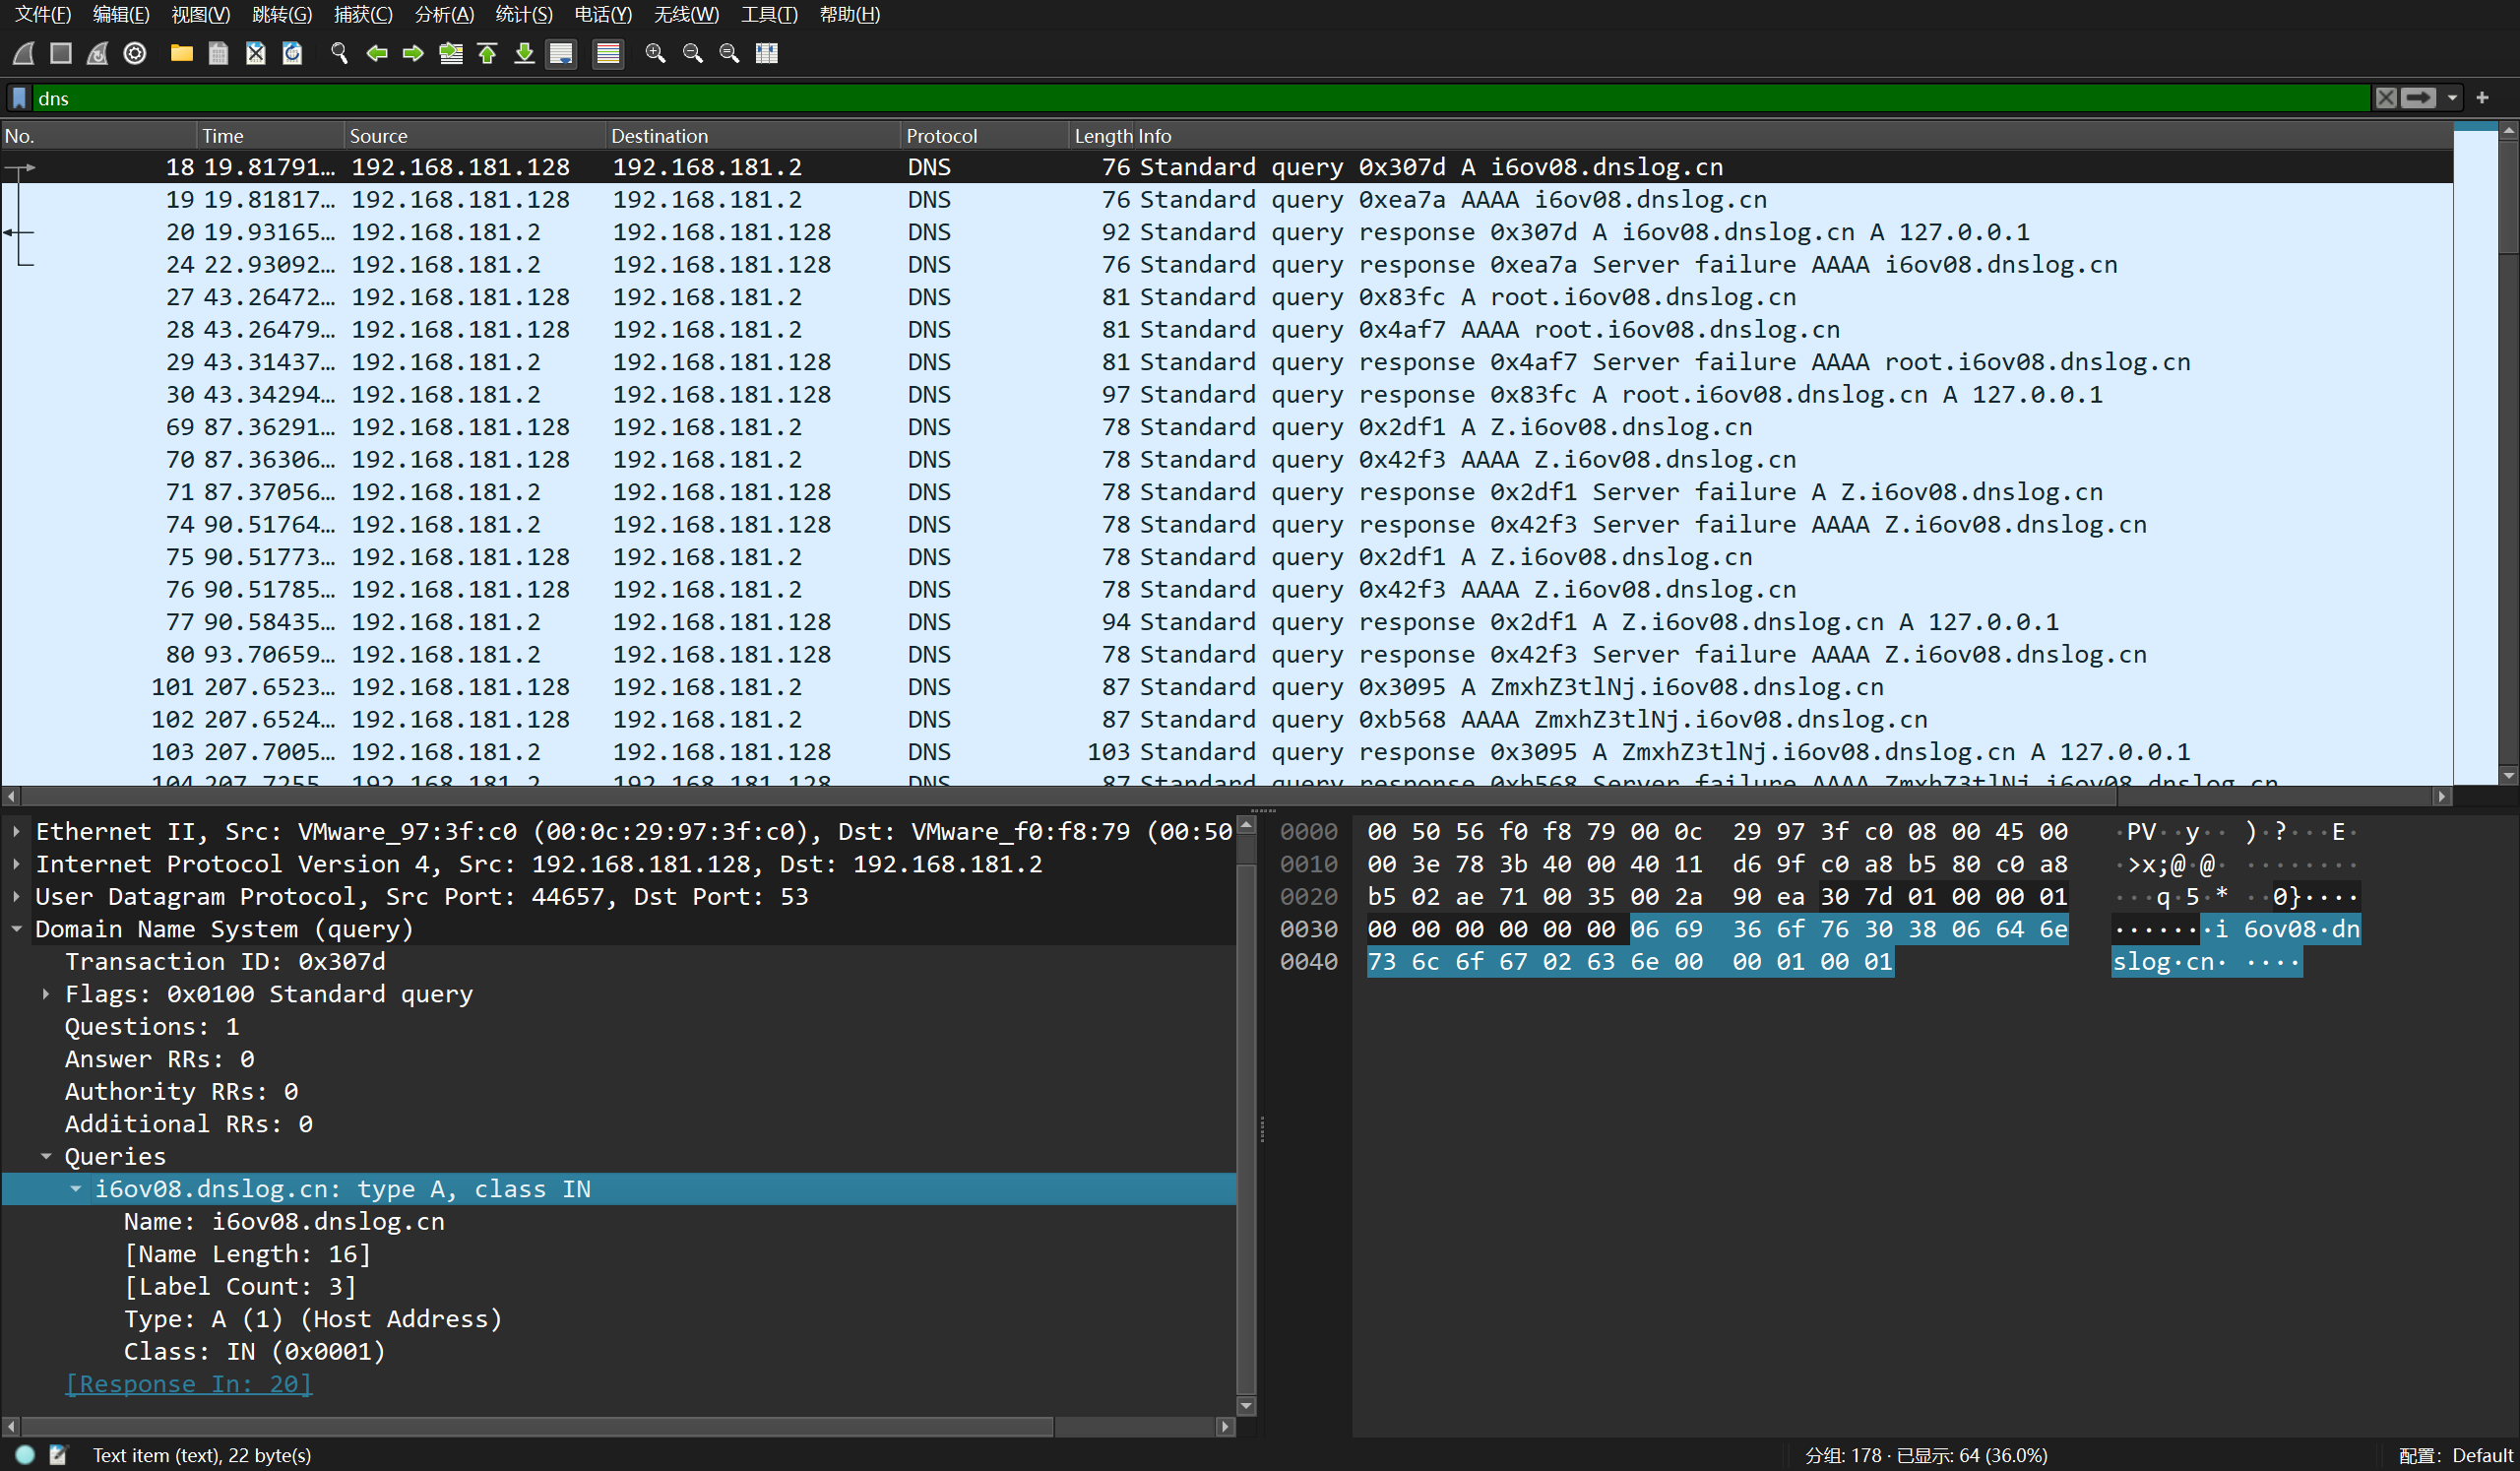The height and width of the screenshot is (1471, 2520).
Task: Go to first packet arrow icon
Action: (487, 53)
